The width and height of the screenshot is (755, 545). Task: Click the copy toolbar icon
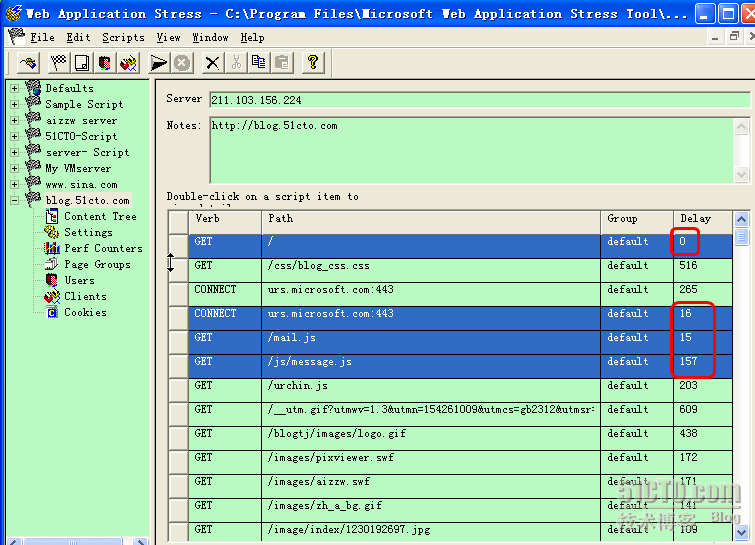point(259,63)
